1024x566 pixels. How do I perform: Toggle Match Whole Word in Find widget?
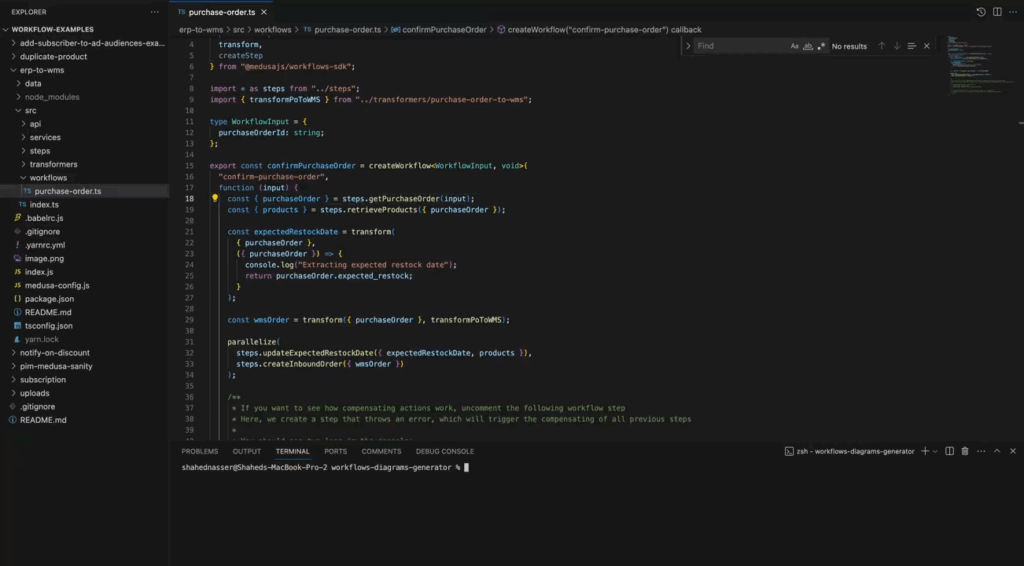(808, 46)
